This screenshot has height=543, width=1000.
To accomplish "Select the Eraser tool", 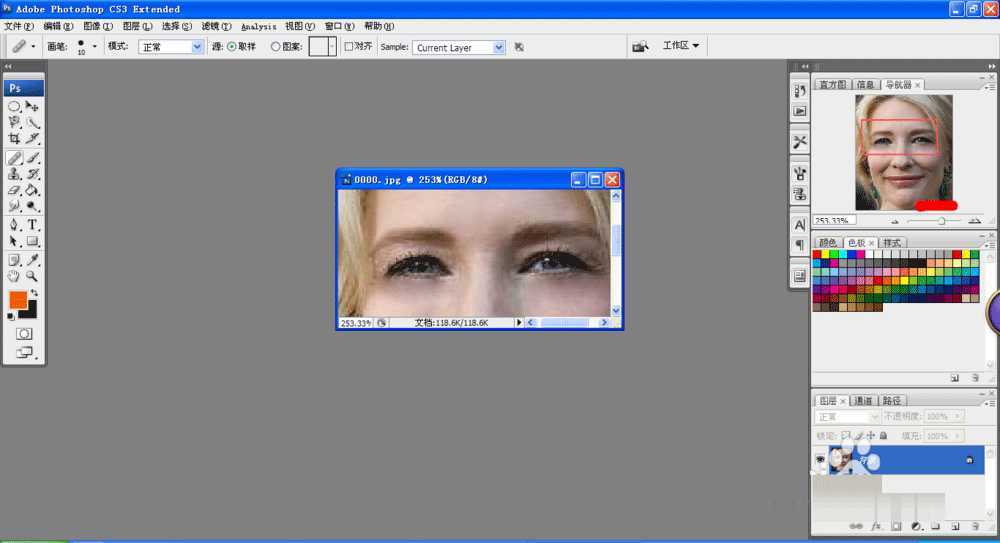I will tap(14, 190).
